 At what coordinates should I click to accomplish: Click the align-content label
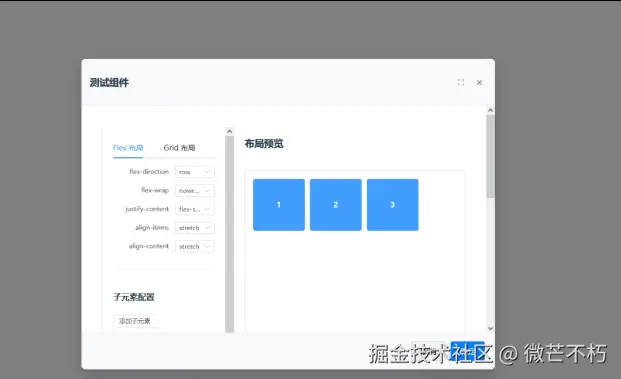149,246
